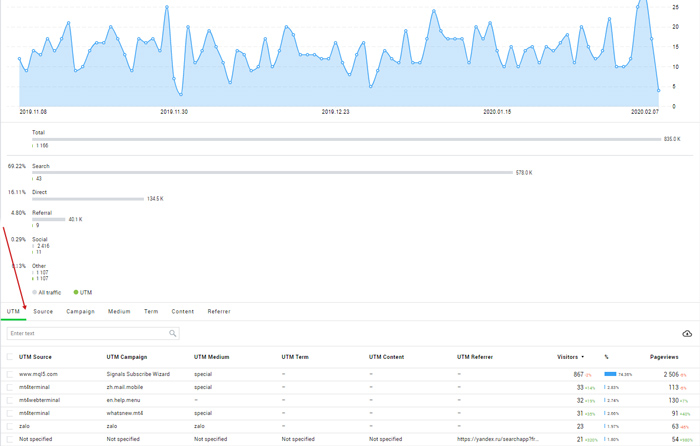Click the Direct traffic bar
The height and width of the screenshot is (446, 700).
[88, 199]
